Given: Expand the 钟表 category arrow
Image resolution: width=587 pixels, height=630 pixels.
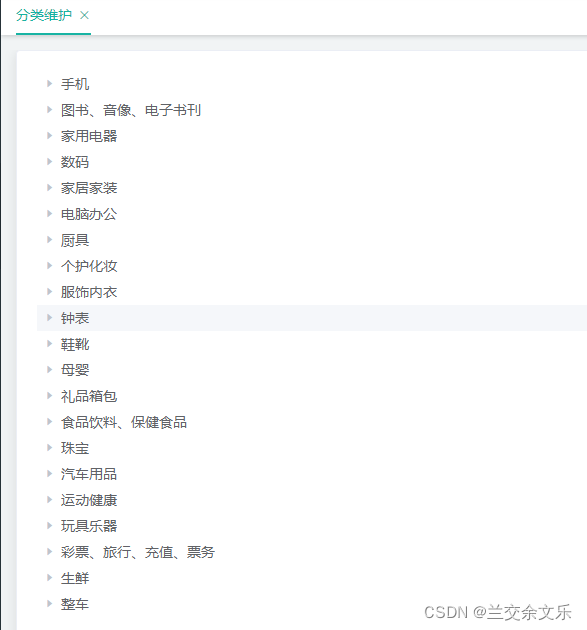Looking at the screenshot, I should click(x=49, y=318).
